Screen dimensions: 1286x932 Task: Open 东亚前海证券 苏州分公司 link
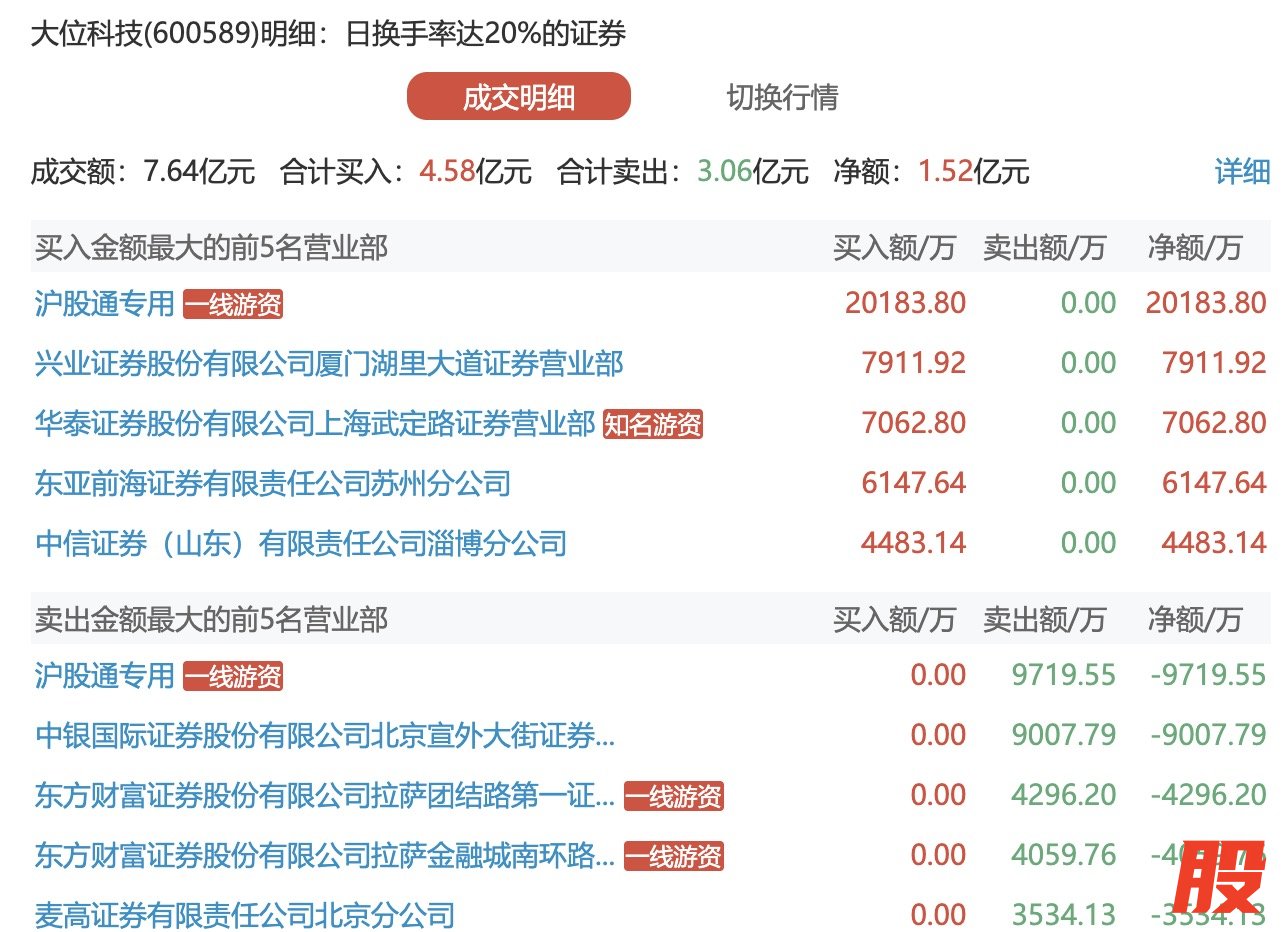point(273,484)
